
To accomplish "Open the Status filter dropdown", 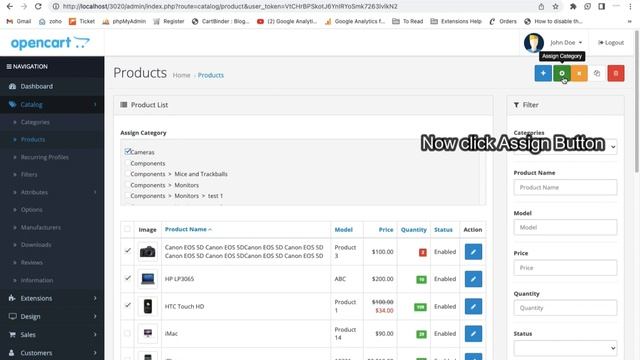I will click(565, 348).
